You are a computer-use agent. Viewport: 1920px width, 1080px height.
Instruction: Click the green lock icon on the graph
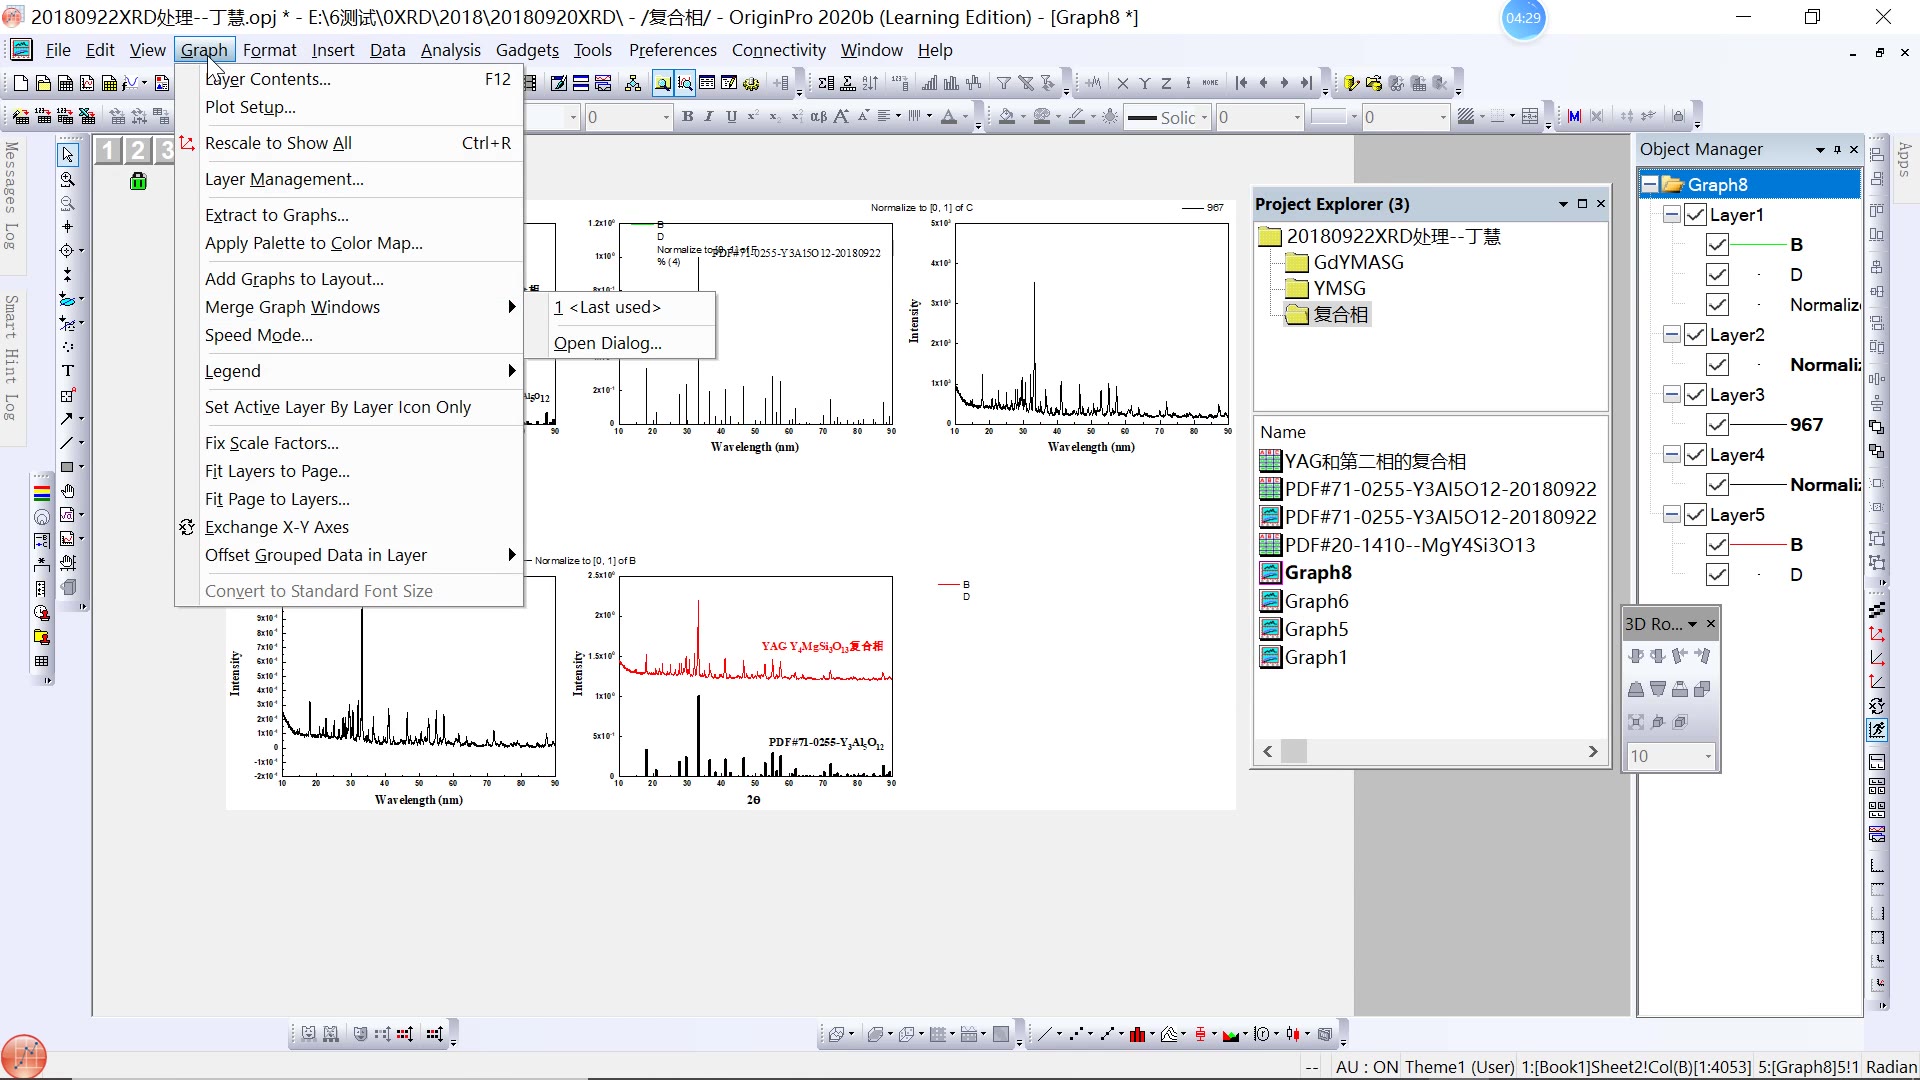[x=138, y=181]
